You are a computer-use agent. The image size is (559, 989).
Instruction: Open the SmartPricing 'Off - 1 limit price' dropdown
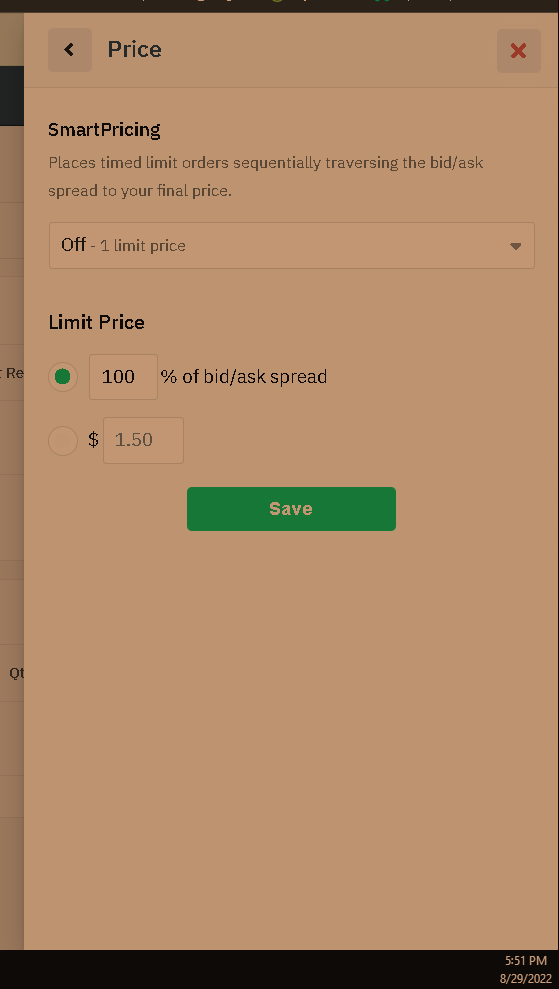pyautogui.click(x=291, y=245)
